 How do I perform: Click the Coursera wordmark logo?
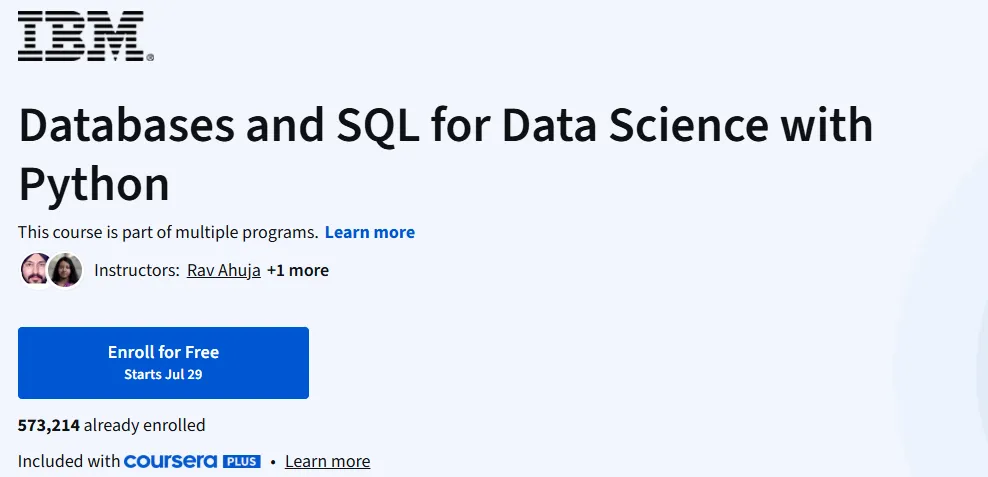pos(170,461)
